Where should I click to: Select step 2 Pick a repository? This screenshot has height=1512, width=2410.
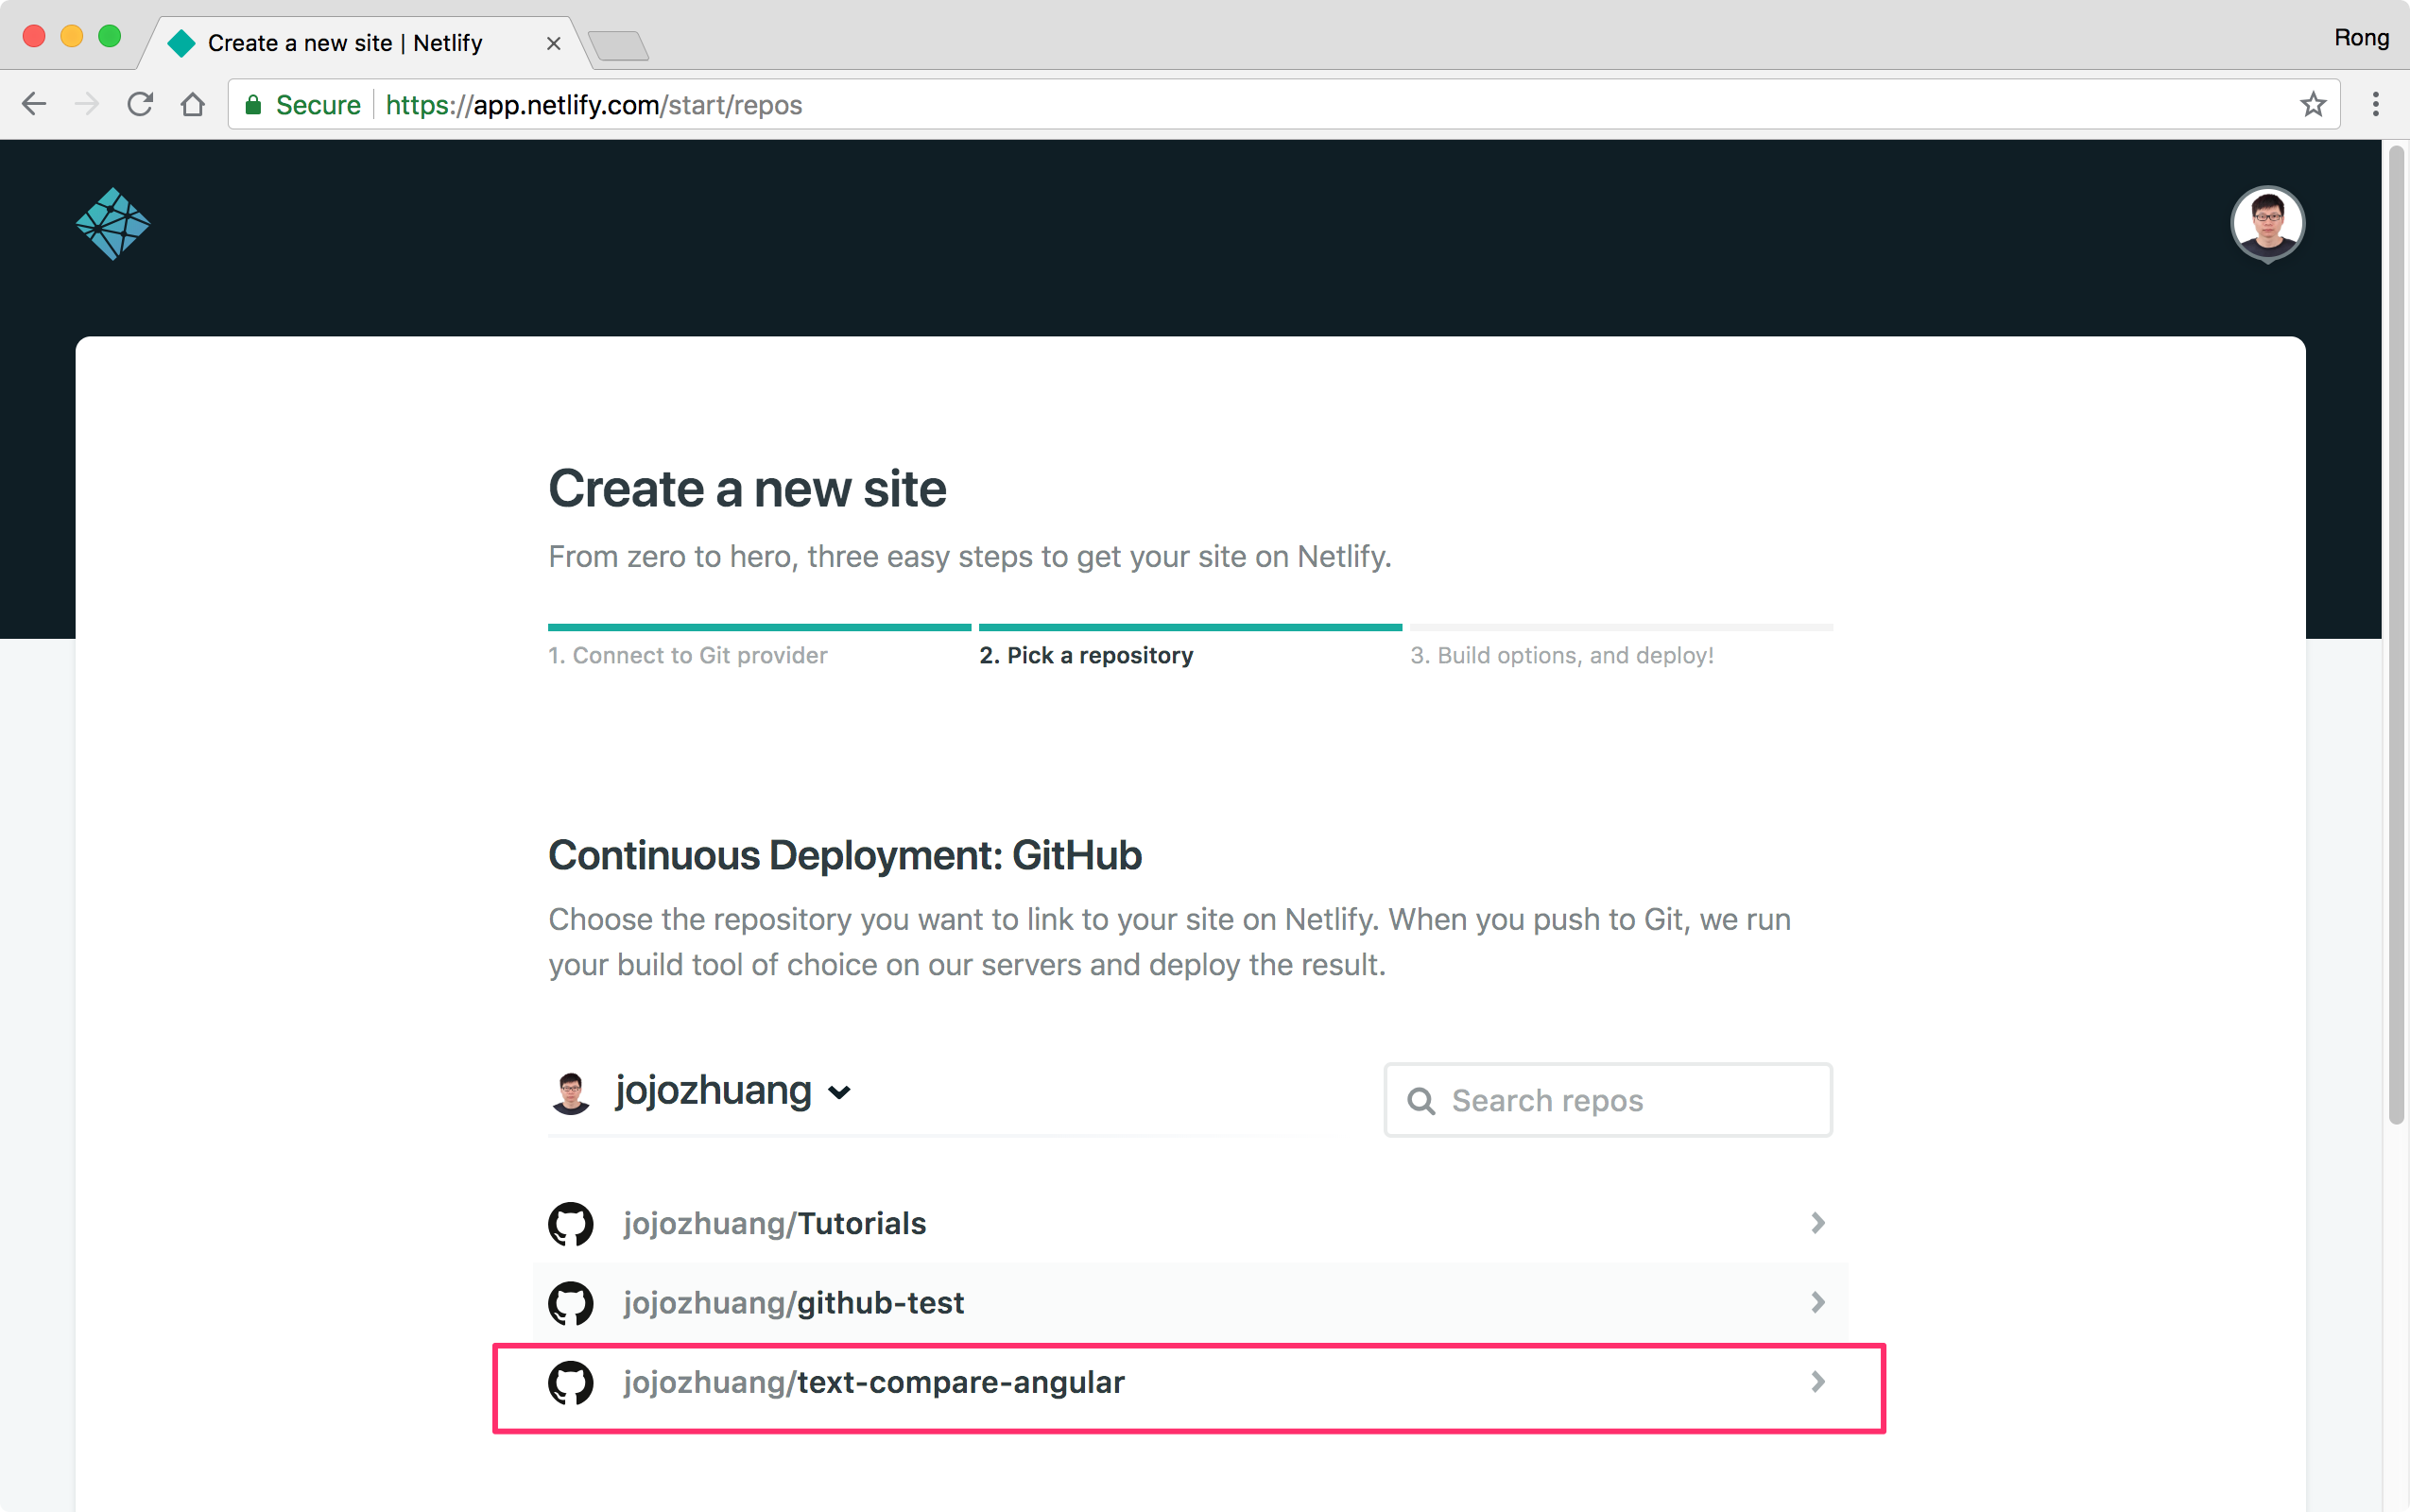click(1086, 655)
